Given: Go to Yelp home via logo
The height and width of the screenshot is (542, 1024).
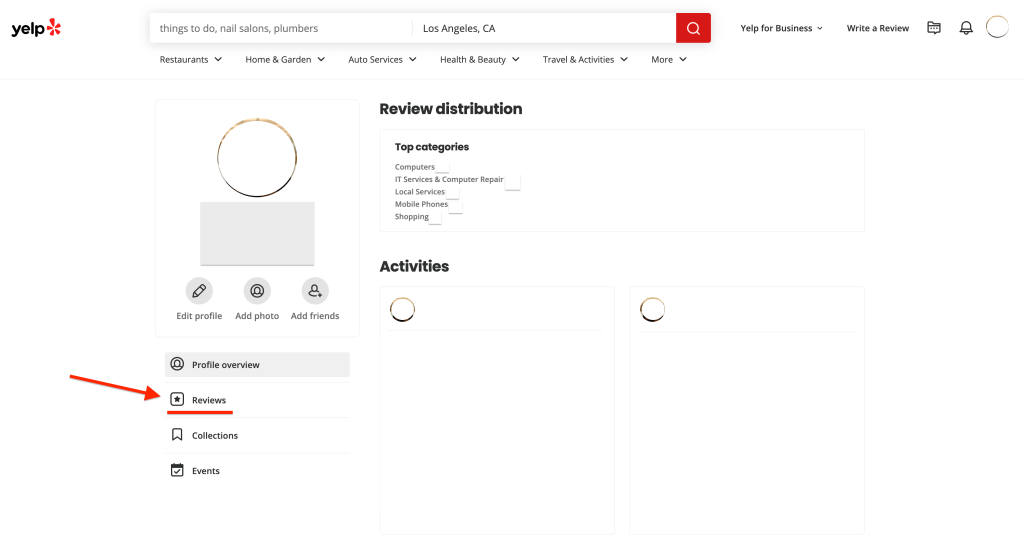Looking at the screenshot, I should 36,28.
